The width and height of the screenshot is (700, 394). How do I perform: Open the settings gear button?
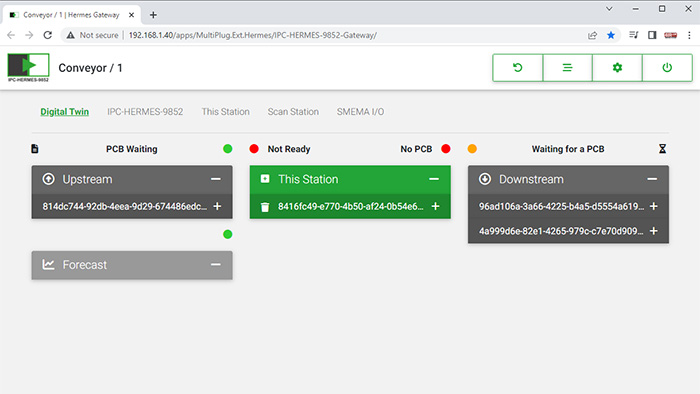[x=617, y=68]
